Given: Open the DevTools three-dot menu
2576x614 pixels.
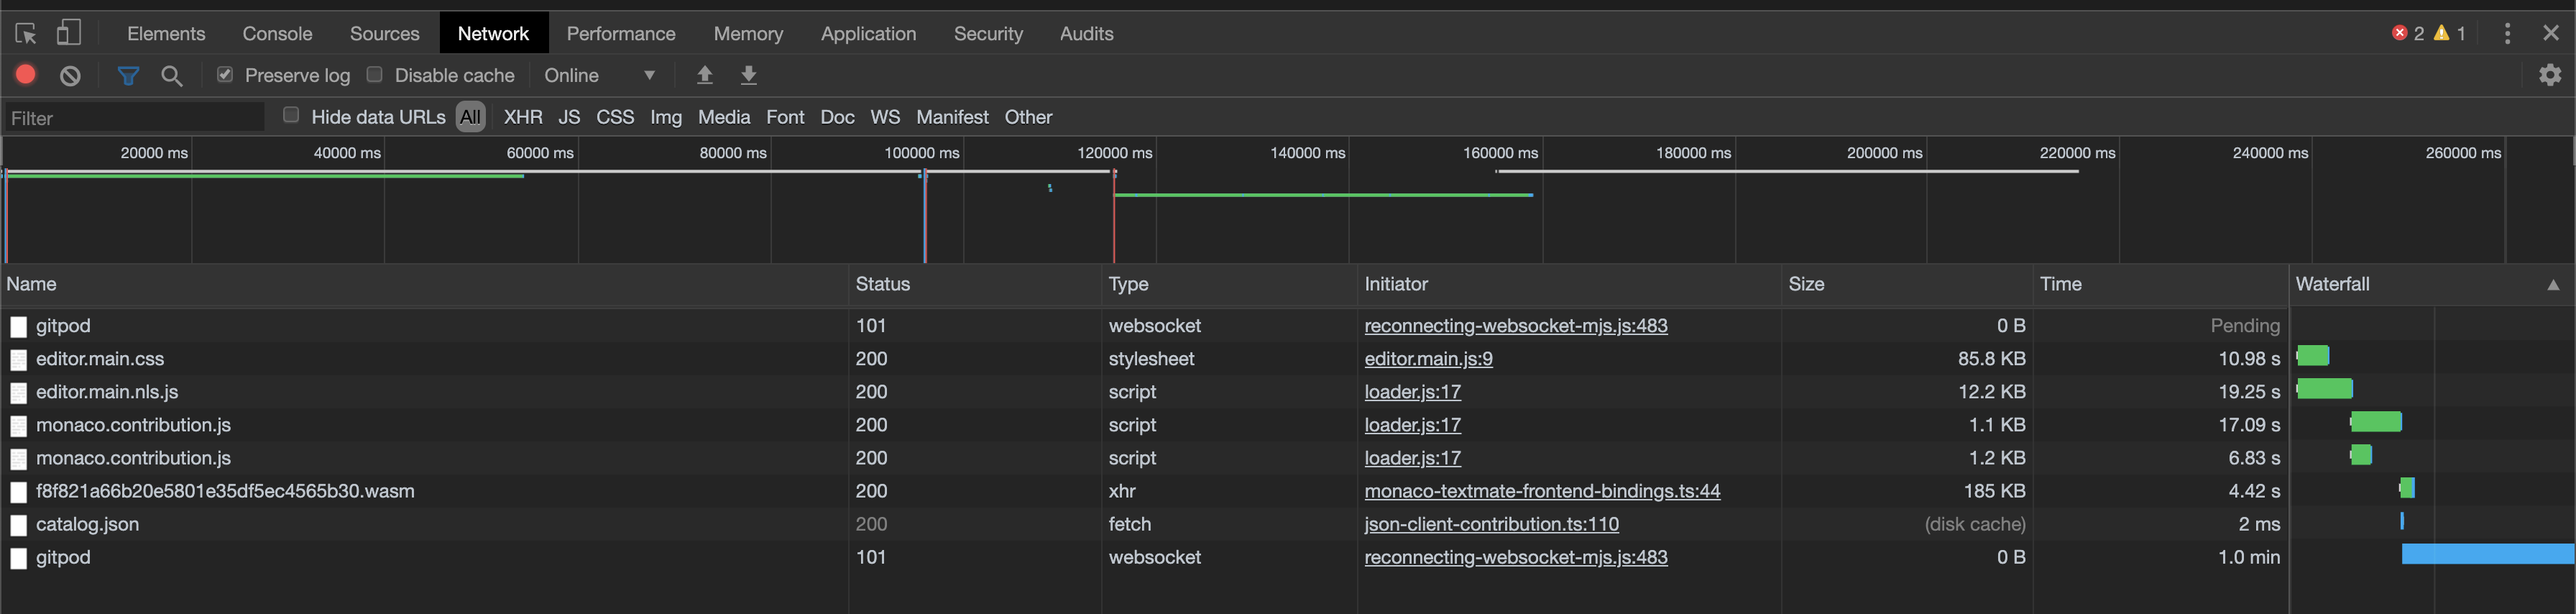Looking at the screenshot, I should tap(2506, 33).
